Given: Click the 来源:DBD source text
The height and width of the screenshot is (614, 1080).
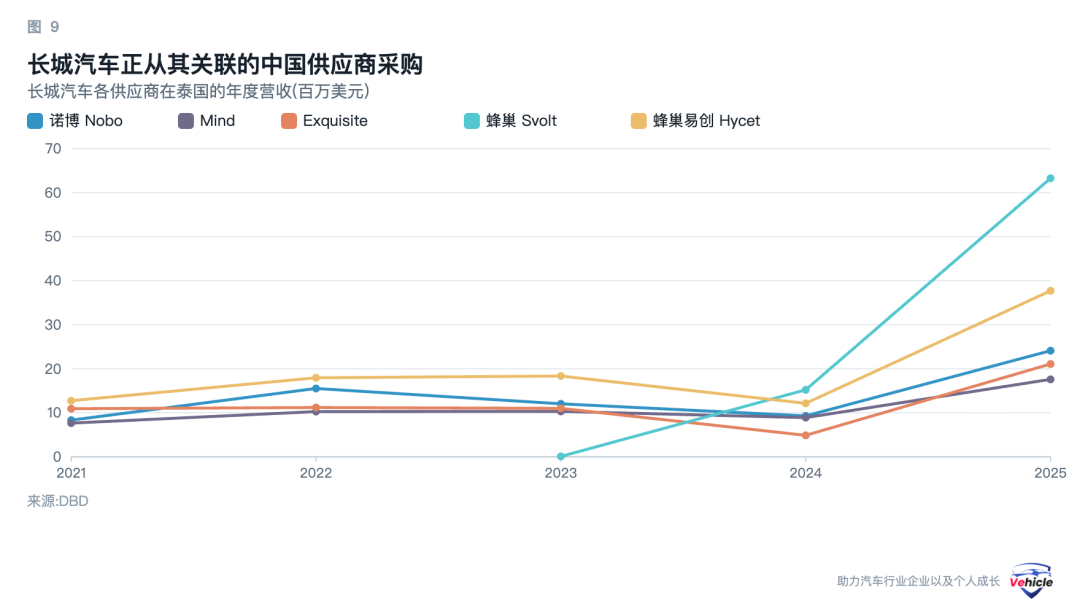Looking at the screenshot, I should point(58,501).
